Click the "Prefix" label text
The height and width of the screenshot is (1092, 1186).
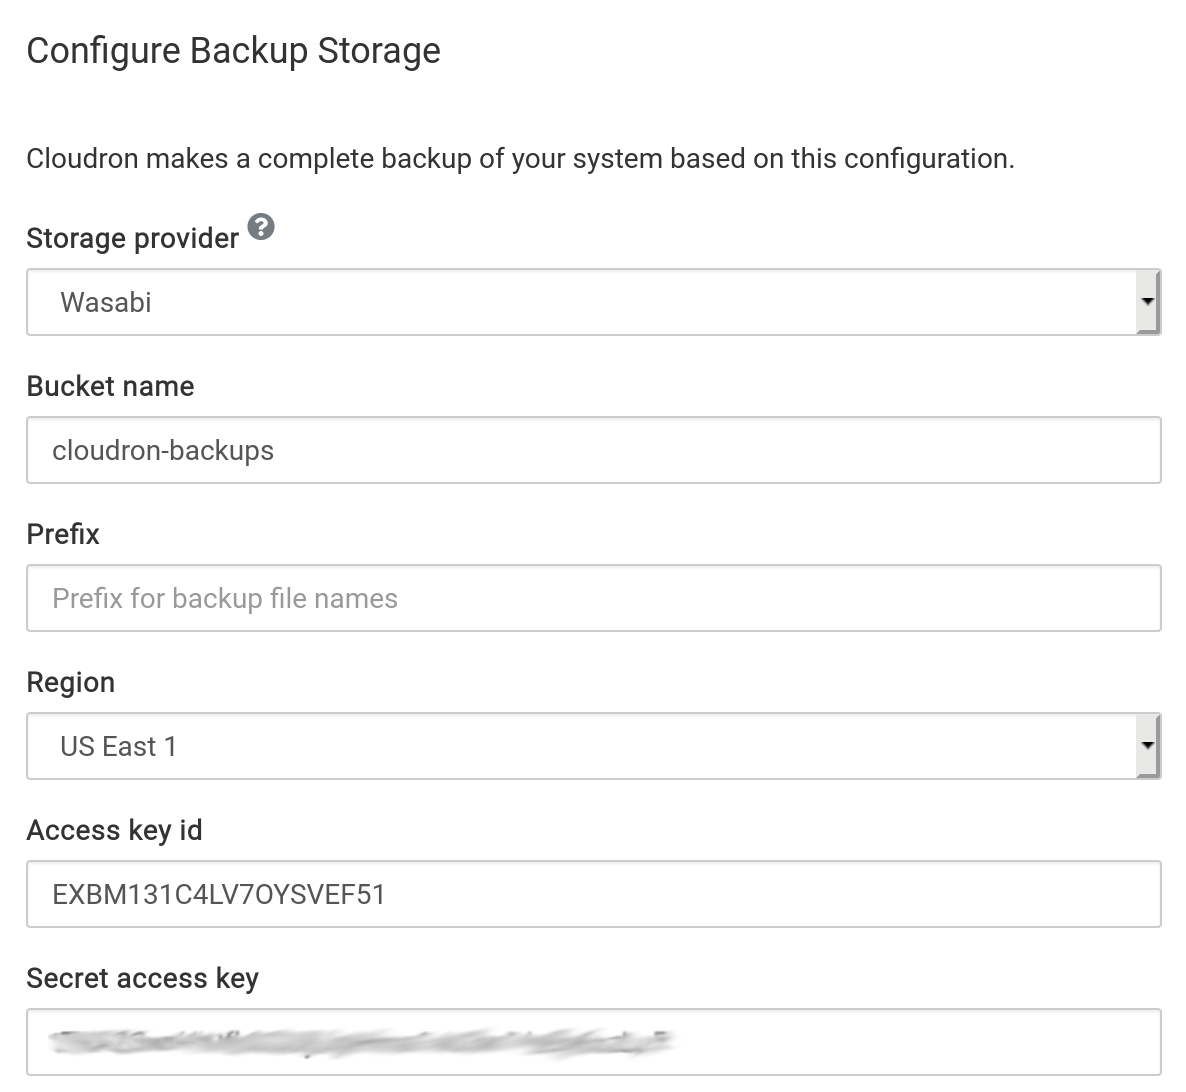click(63, 534)
